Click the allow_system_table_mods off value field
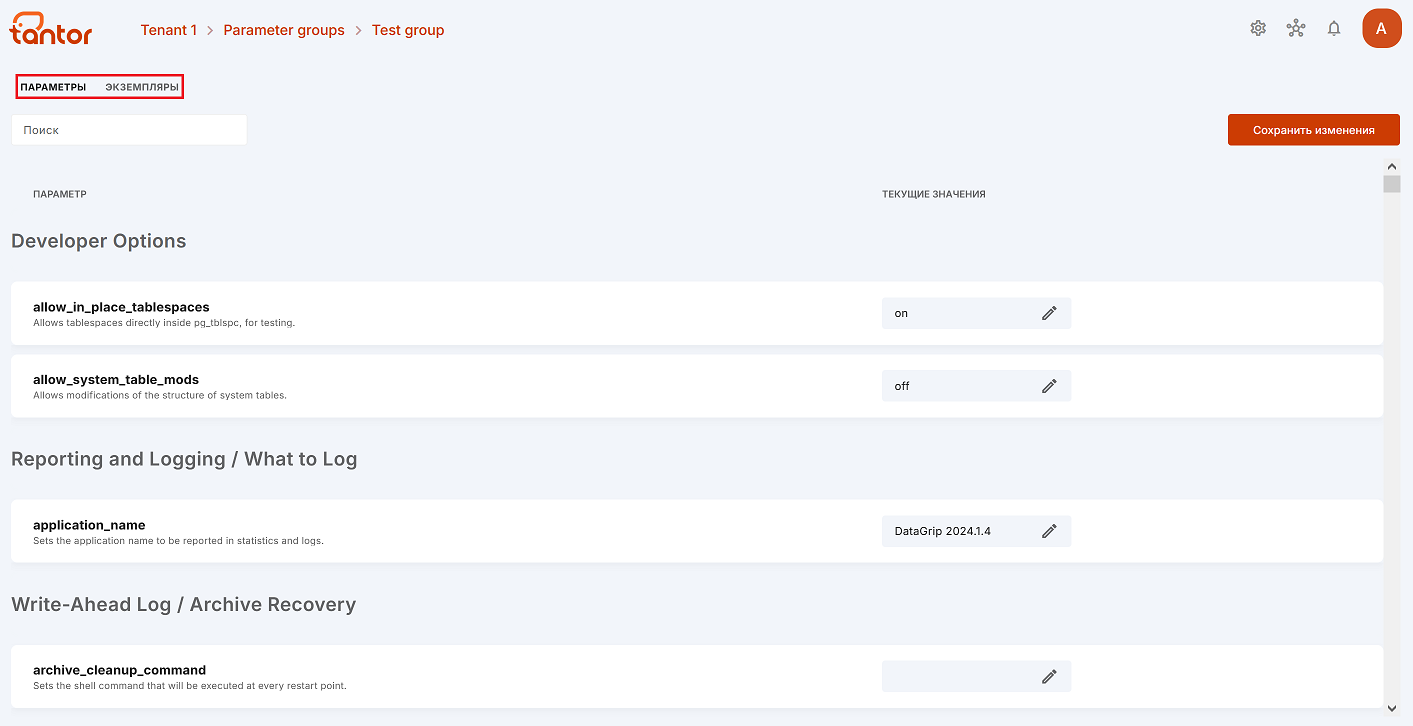The image size is (1413, 726). pos(976,386)
